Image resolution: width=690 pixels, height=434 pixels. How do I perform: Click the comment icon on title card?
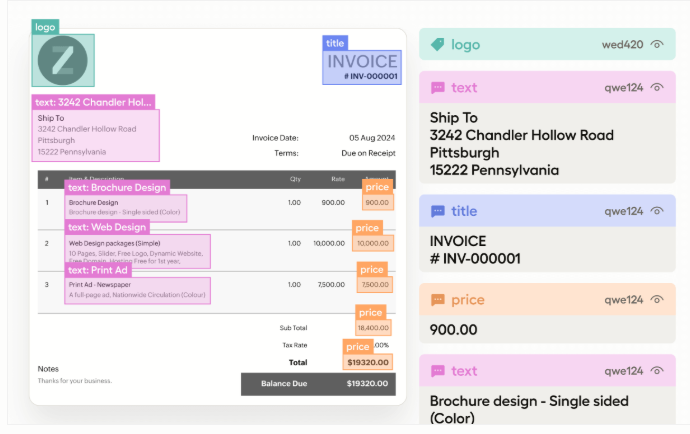coord(437,211)
